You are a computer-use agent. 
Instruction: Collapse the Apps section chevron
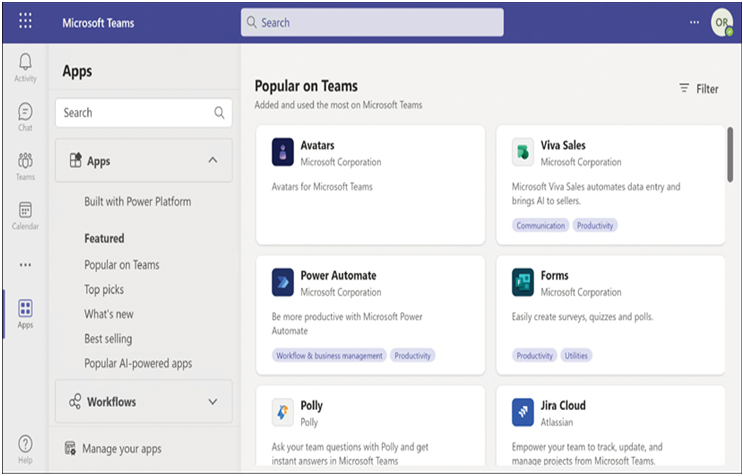(213, 160)
